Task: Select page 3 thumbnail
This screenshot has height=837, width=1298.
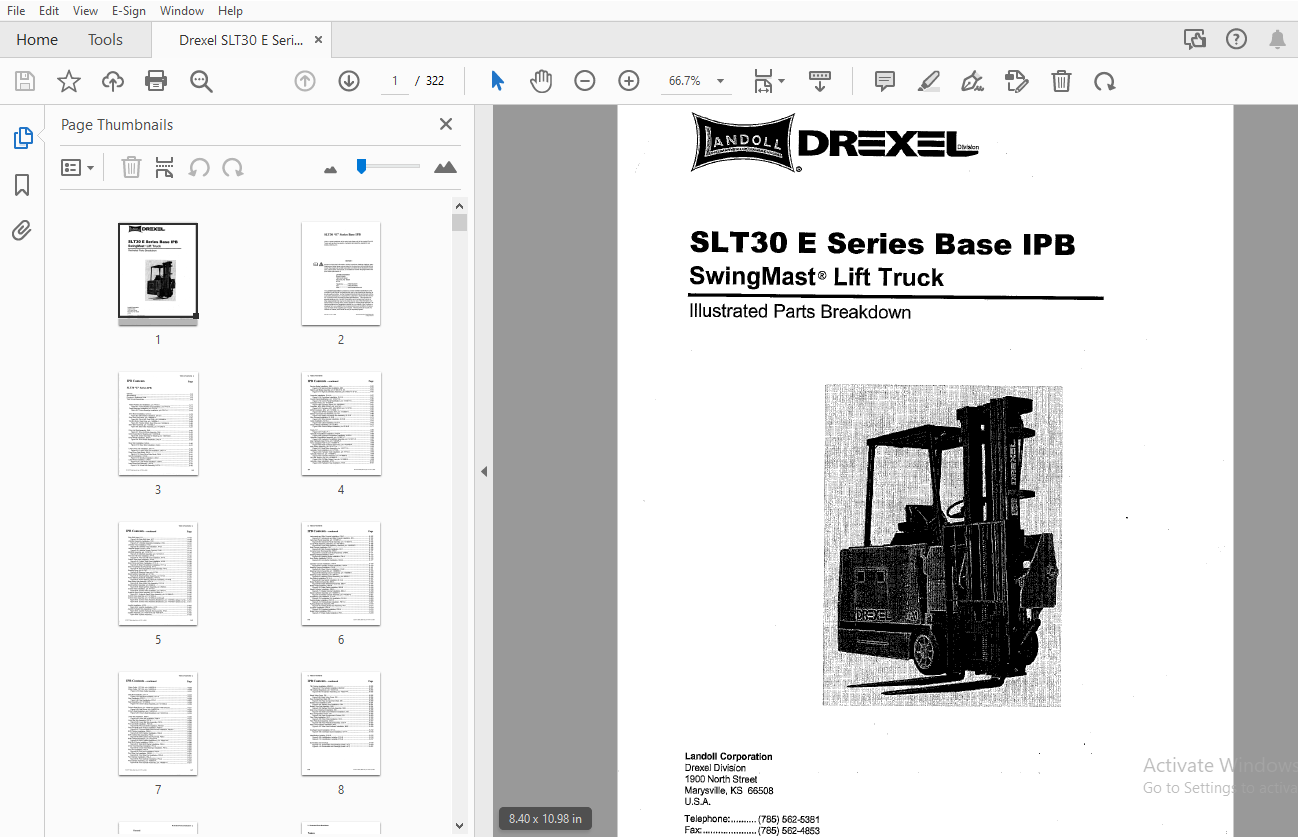Action: (158, 424)
